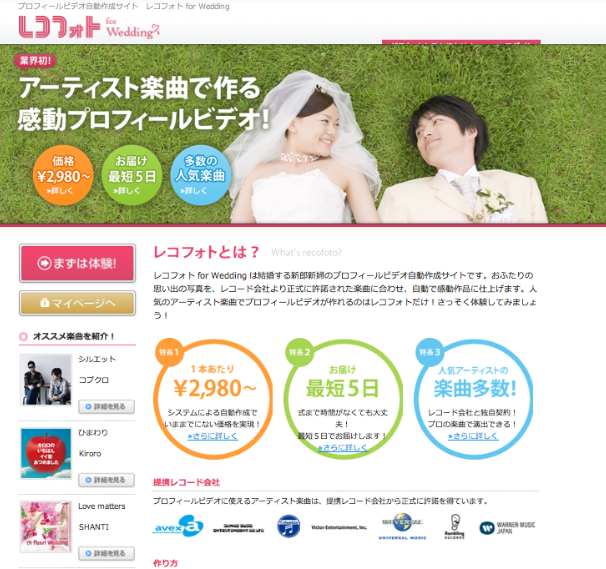Click the Victor Entertainment logo

[339, 527]
